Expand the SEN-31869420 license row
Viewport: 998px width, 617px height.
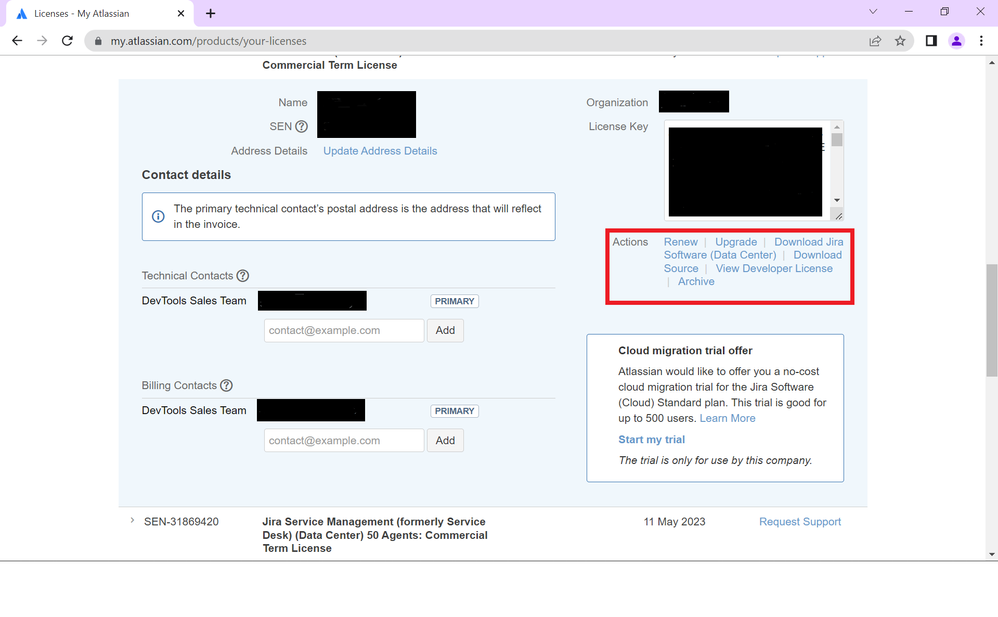[132, 521]
